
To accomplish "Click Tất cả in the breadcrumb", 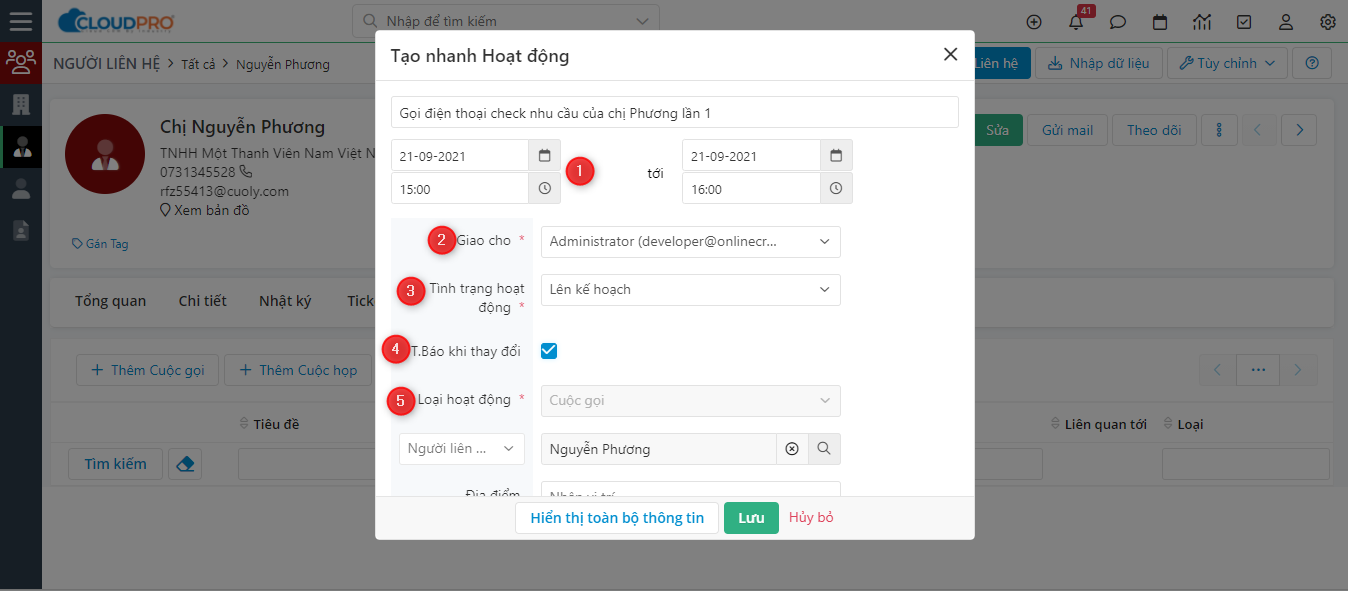I will click(x=199, y=64).
